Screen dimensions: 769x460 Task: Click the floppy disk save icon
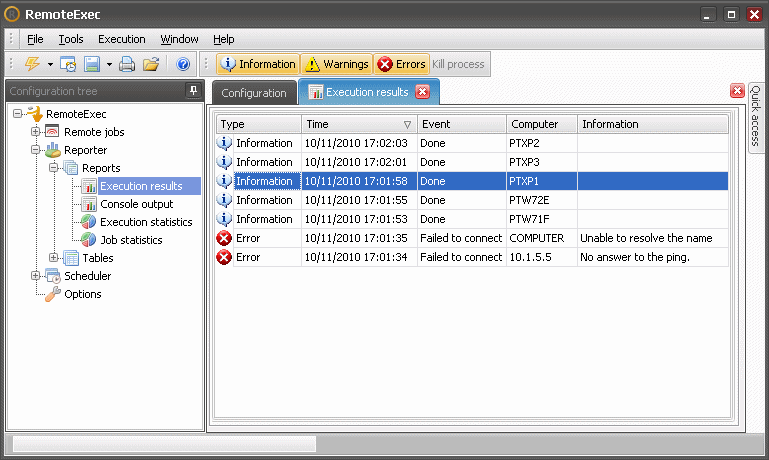coord(92,64)
